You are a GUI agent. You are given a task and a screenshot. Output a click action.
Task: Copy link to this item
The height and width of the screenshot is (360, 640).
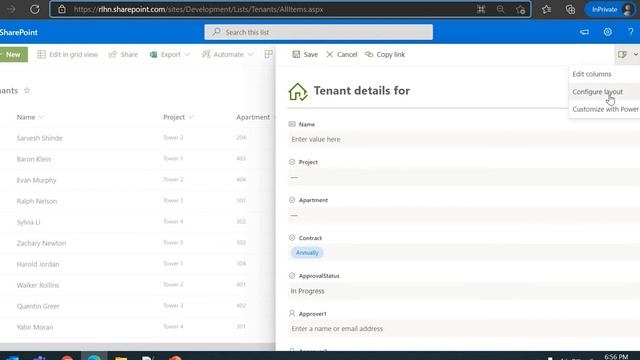coord(385,54)
